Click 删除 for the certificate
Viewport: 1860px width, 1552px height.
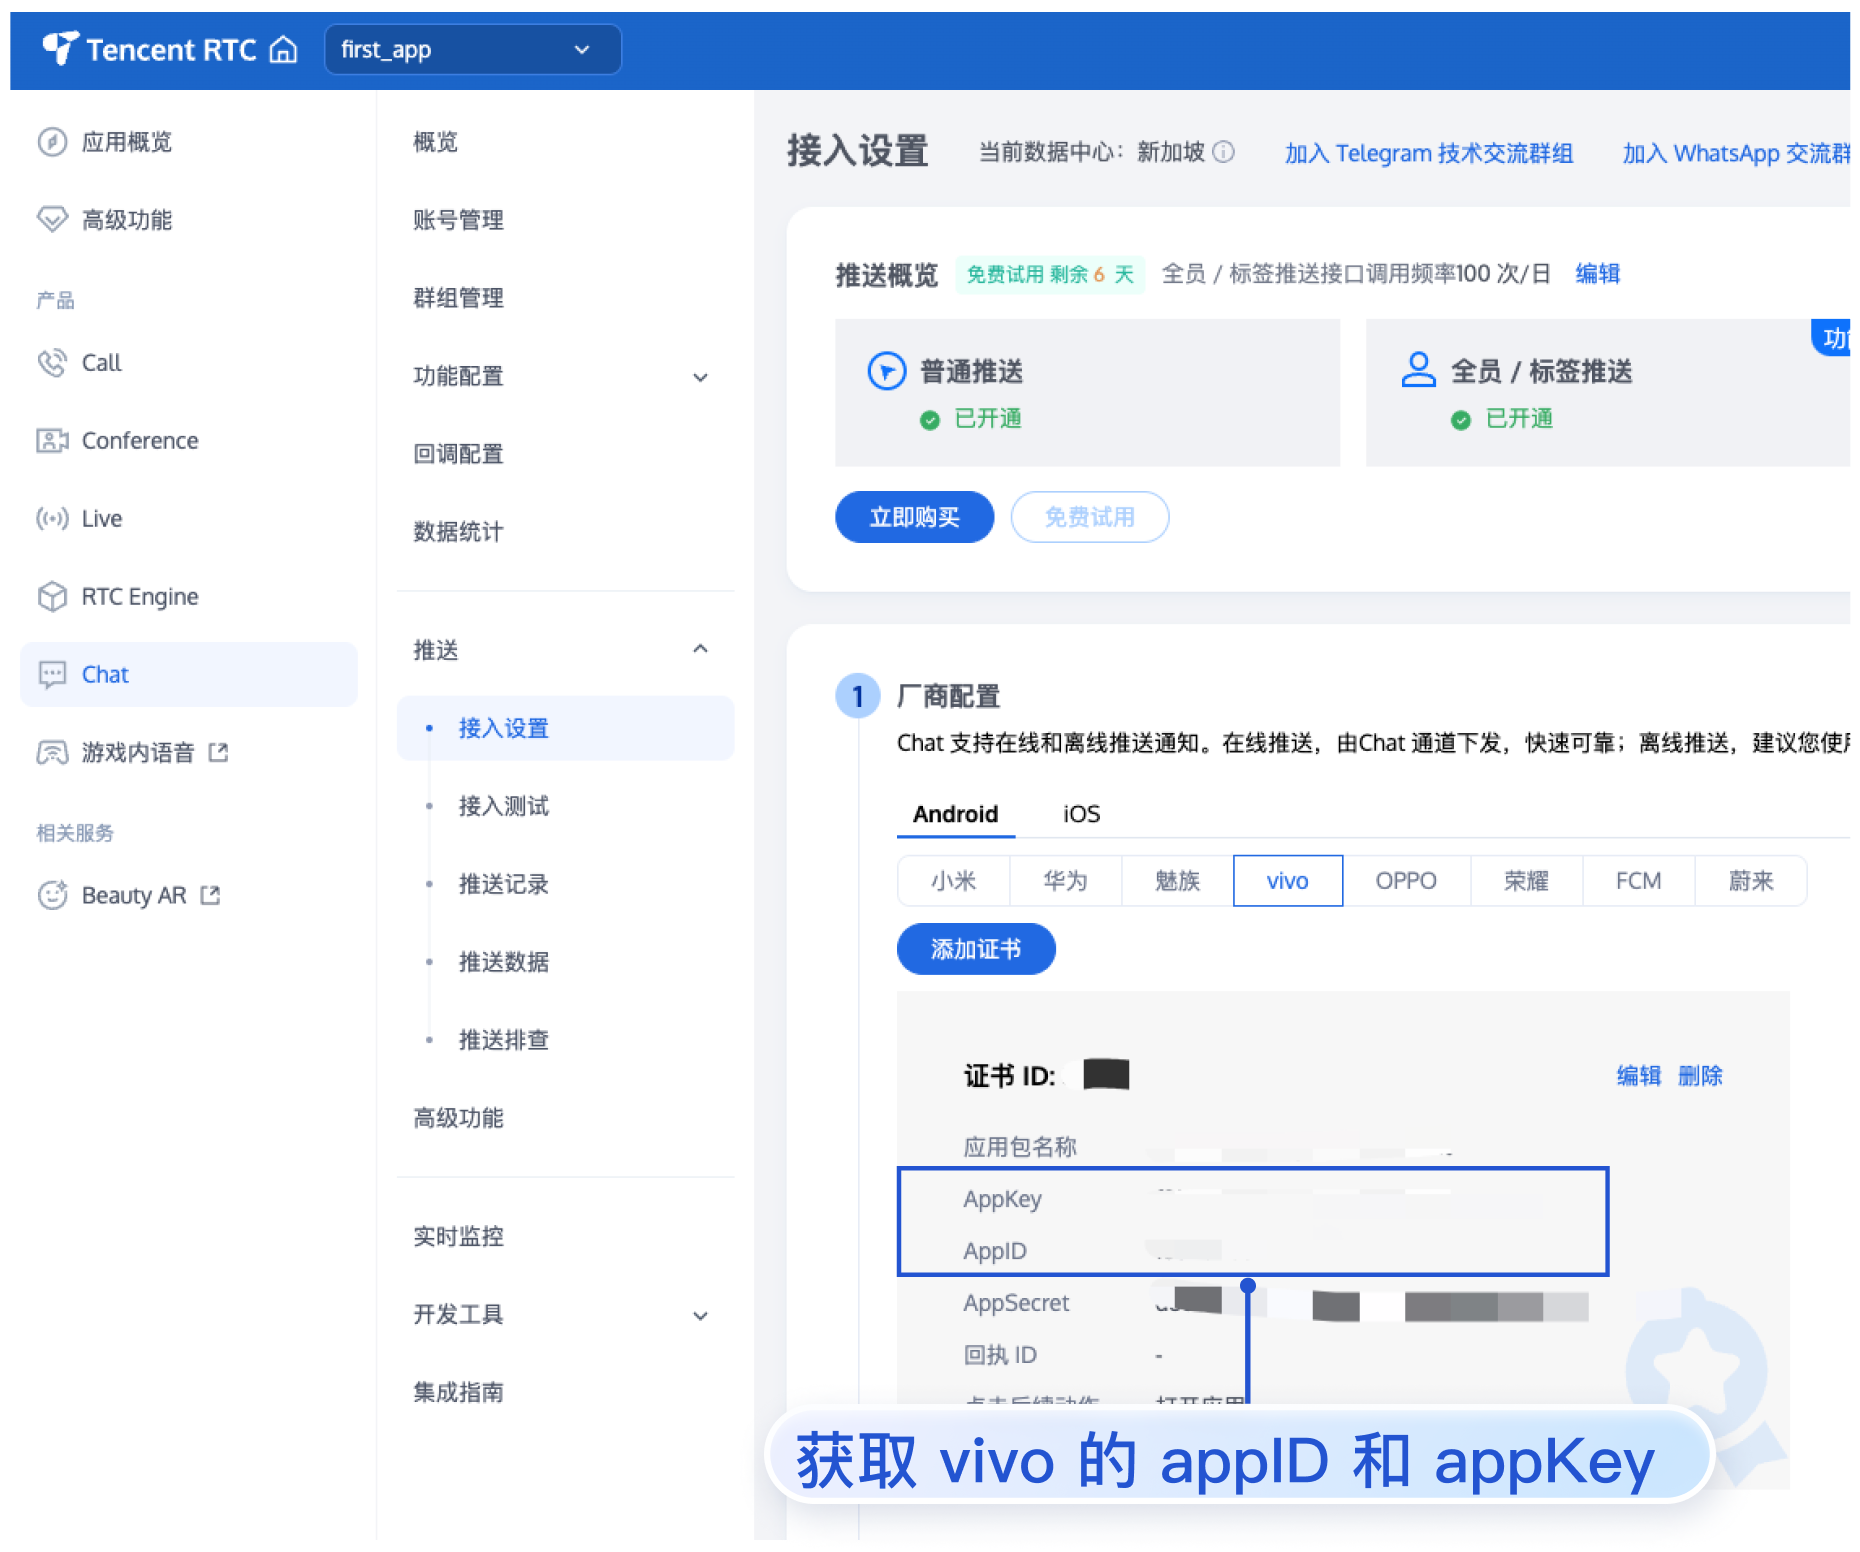[x=1700, y=1076]
